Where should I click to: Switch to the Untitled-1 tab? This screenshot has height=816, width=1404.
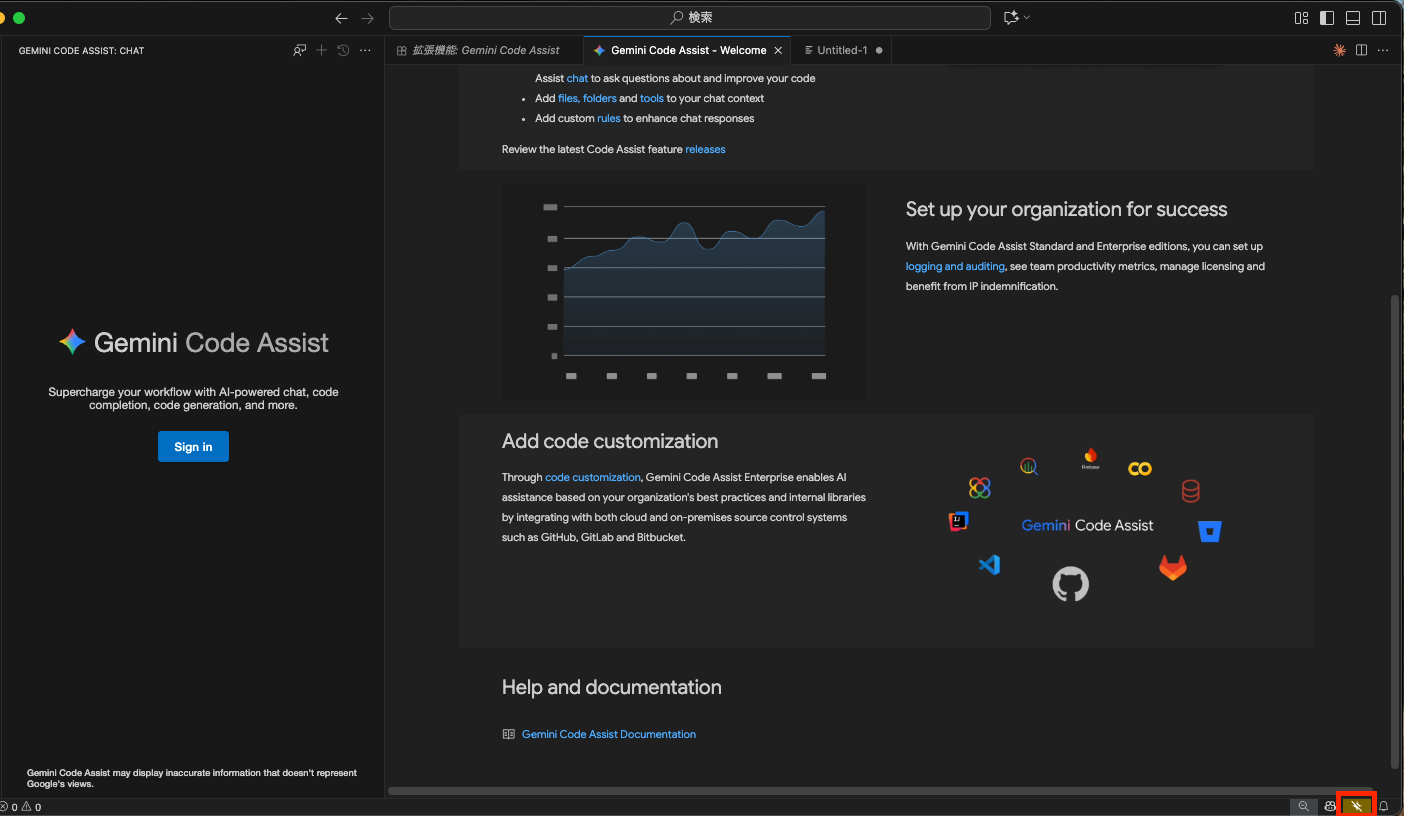tap(841, 50)
